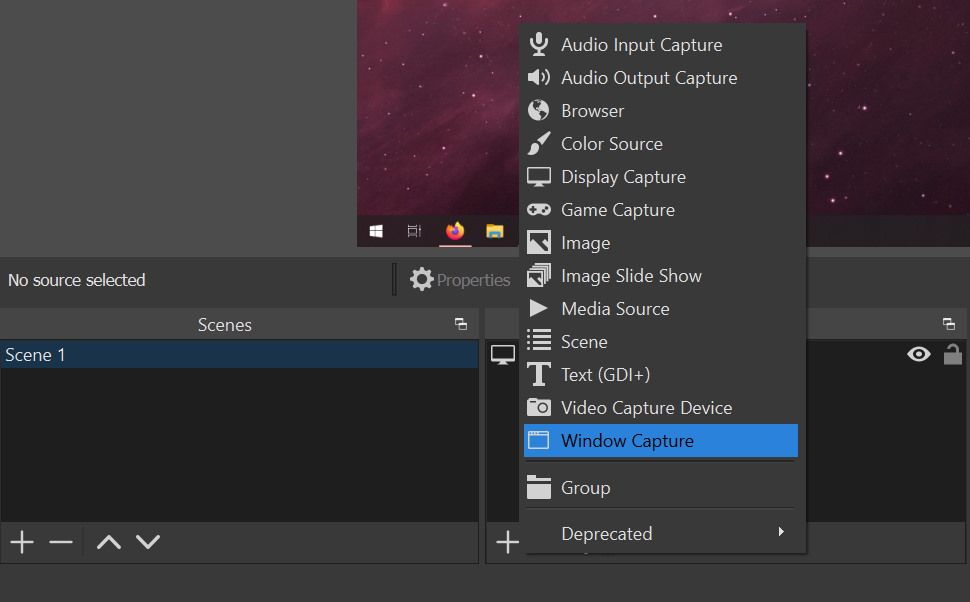Hide the source using the eye toggle
Viewport: 970px width, 602px height.
pyautogui.click(x=918, y=354)
